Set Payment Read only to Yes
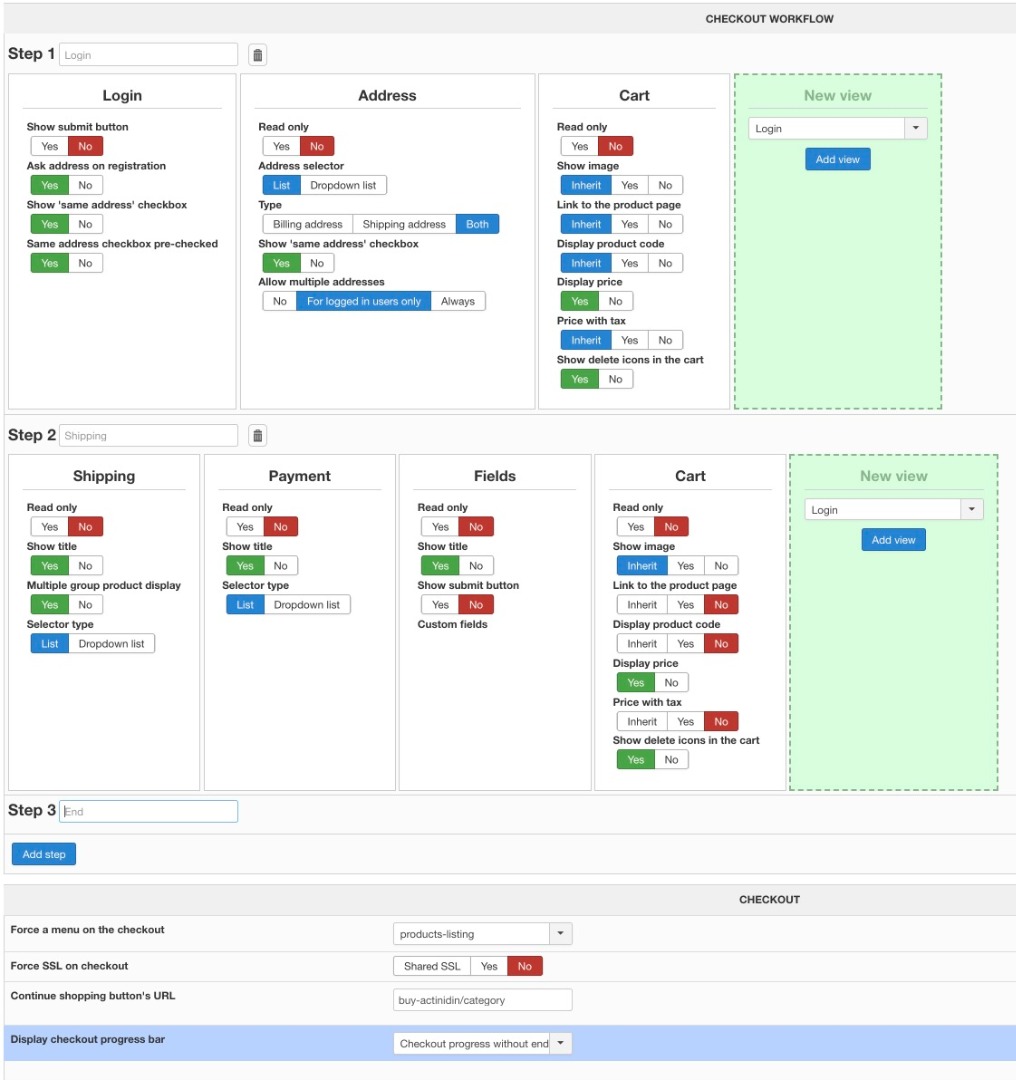1016x1080 pixels. (x=245, y=527)
